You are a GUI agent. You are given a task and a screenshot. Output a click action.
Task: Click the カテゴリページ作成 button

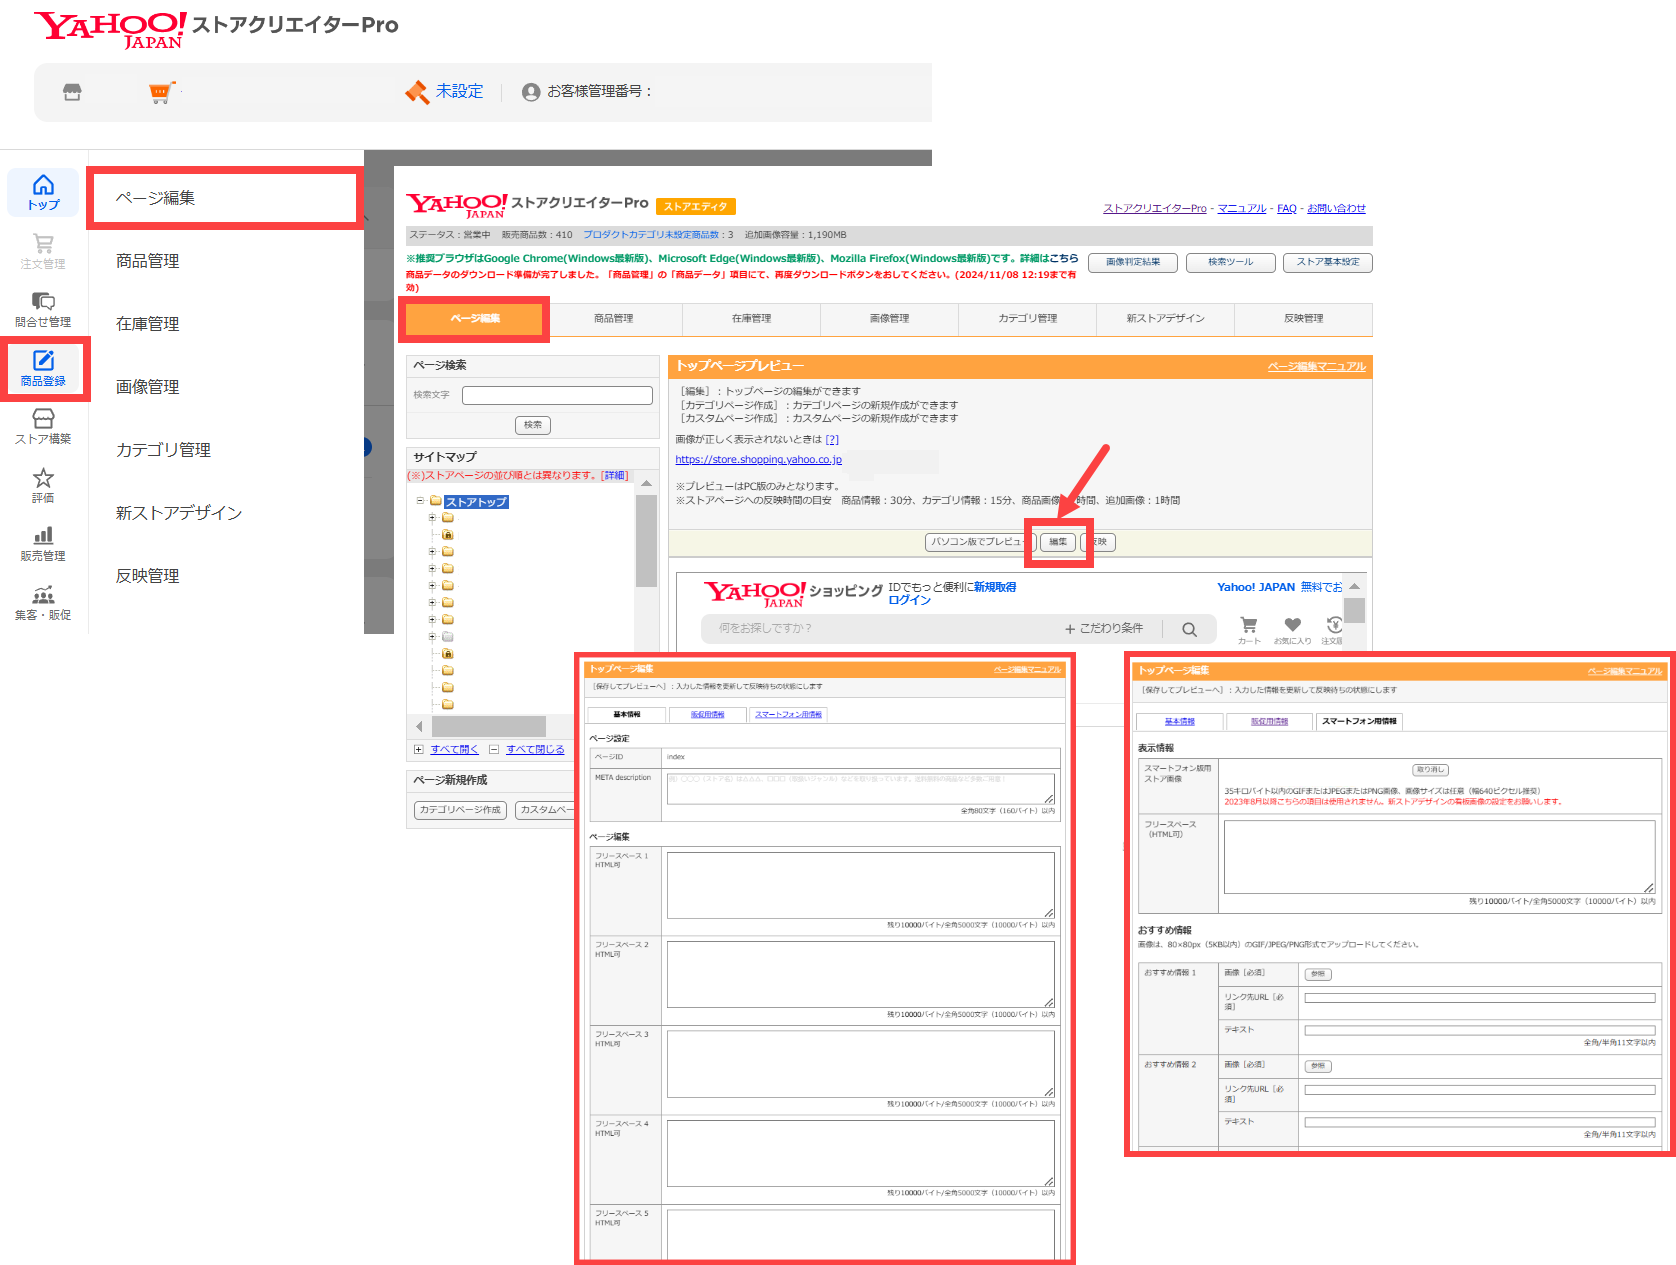tap(460, 810)
